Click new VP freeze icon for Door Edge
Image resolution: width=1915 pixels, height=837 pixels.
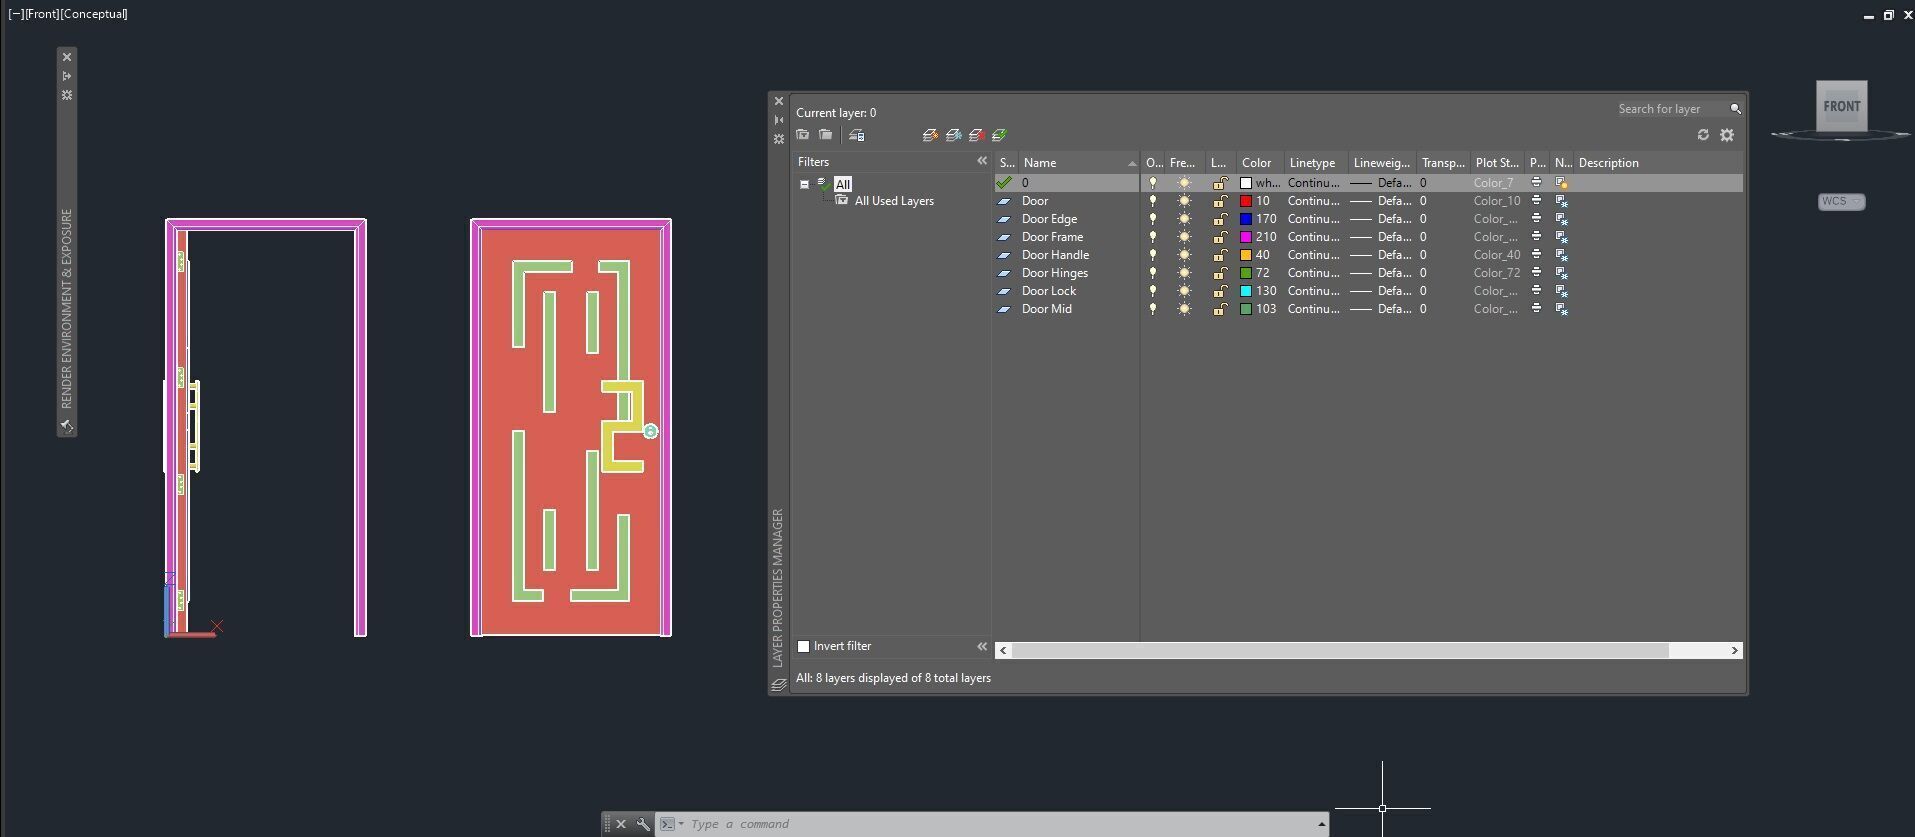(1561, 219)
